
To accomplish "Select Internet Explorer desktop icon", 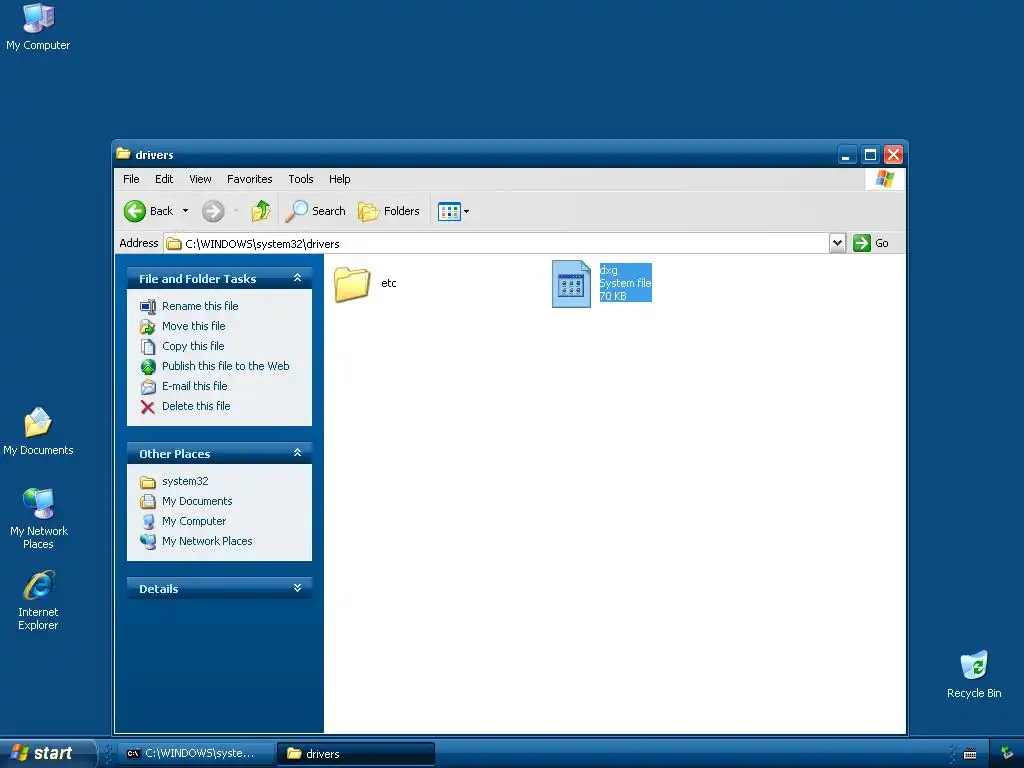I will click(38, 600).
